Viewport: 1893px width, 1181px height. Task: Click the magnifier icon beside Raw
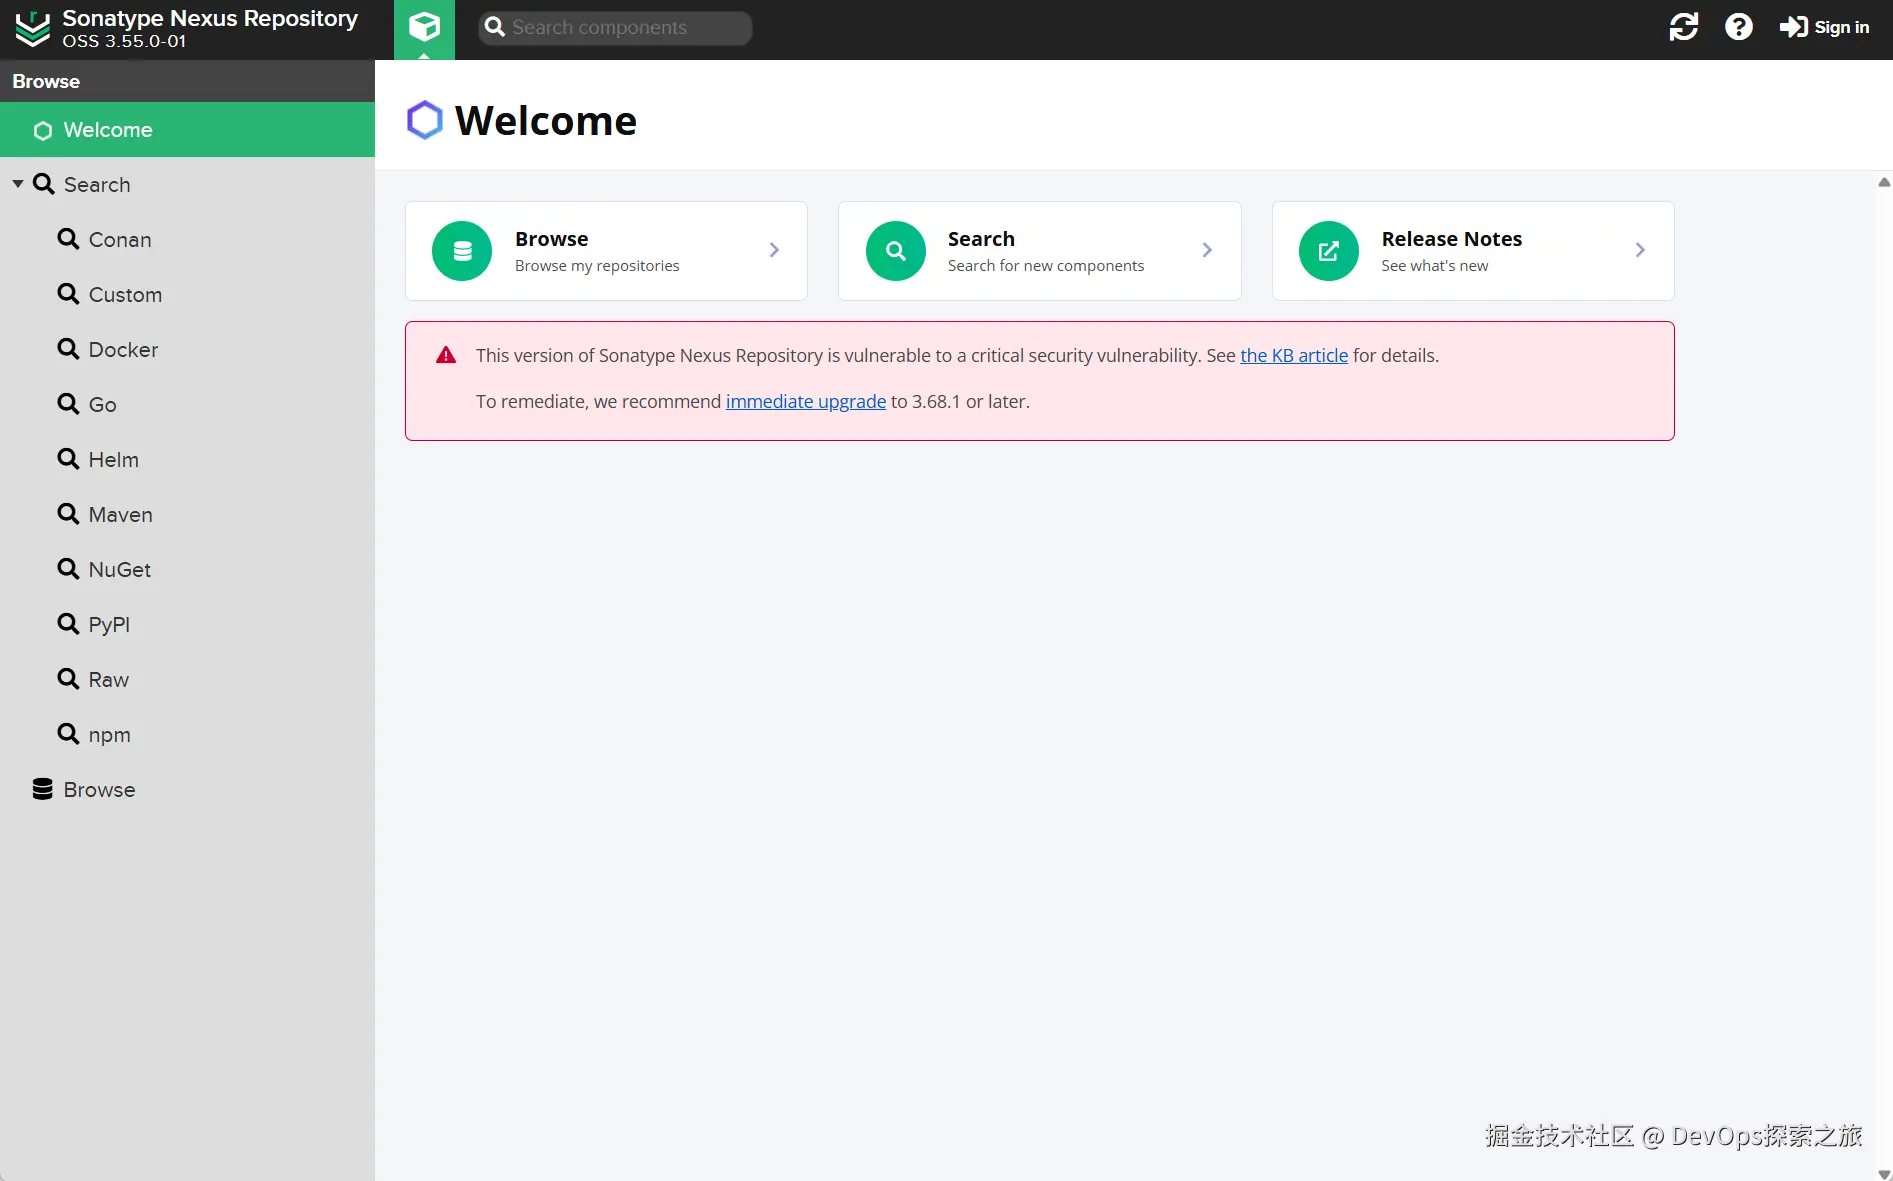pos(68,678)
